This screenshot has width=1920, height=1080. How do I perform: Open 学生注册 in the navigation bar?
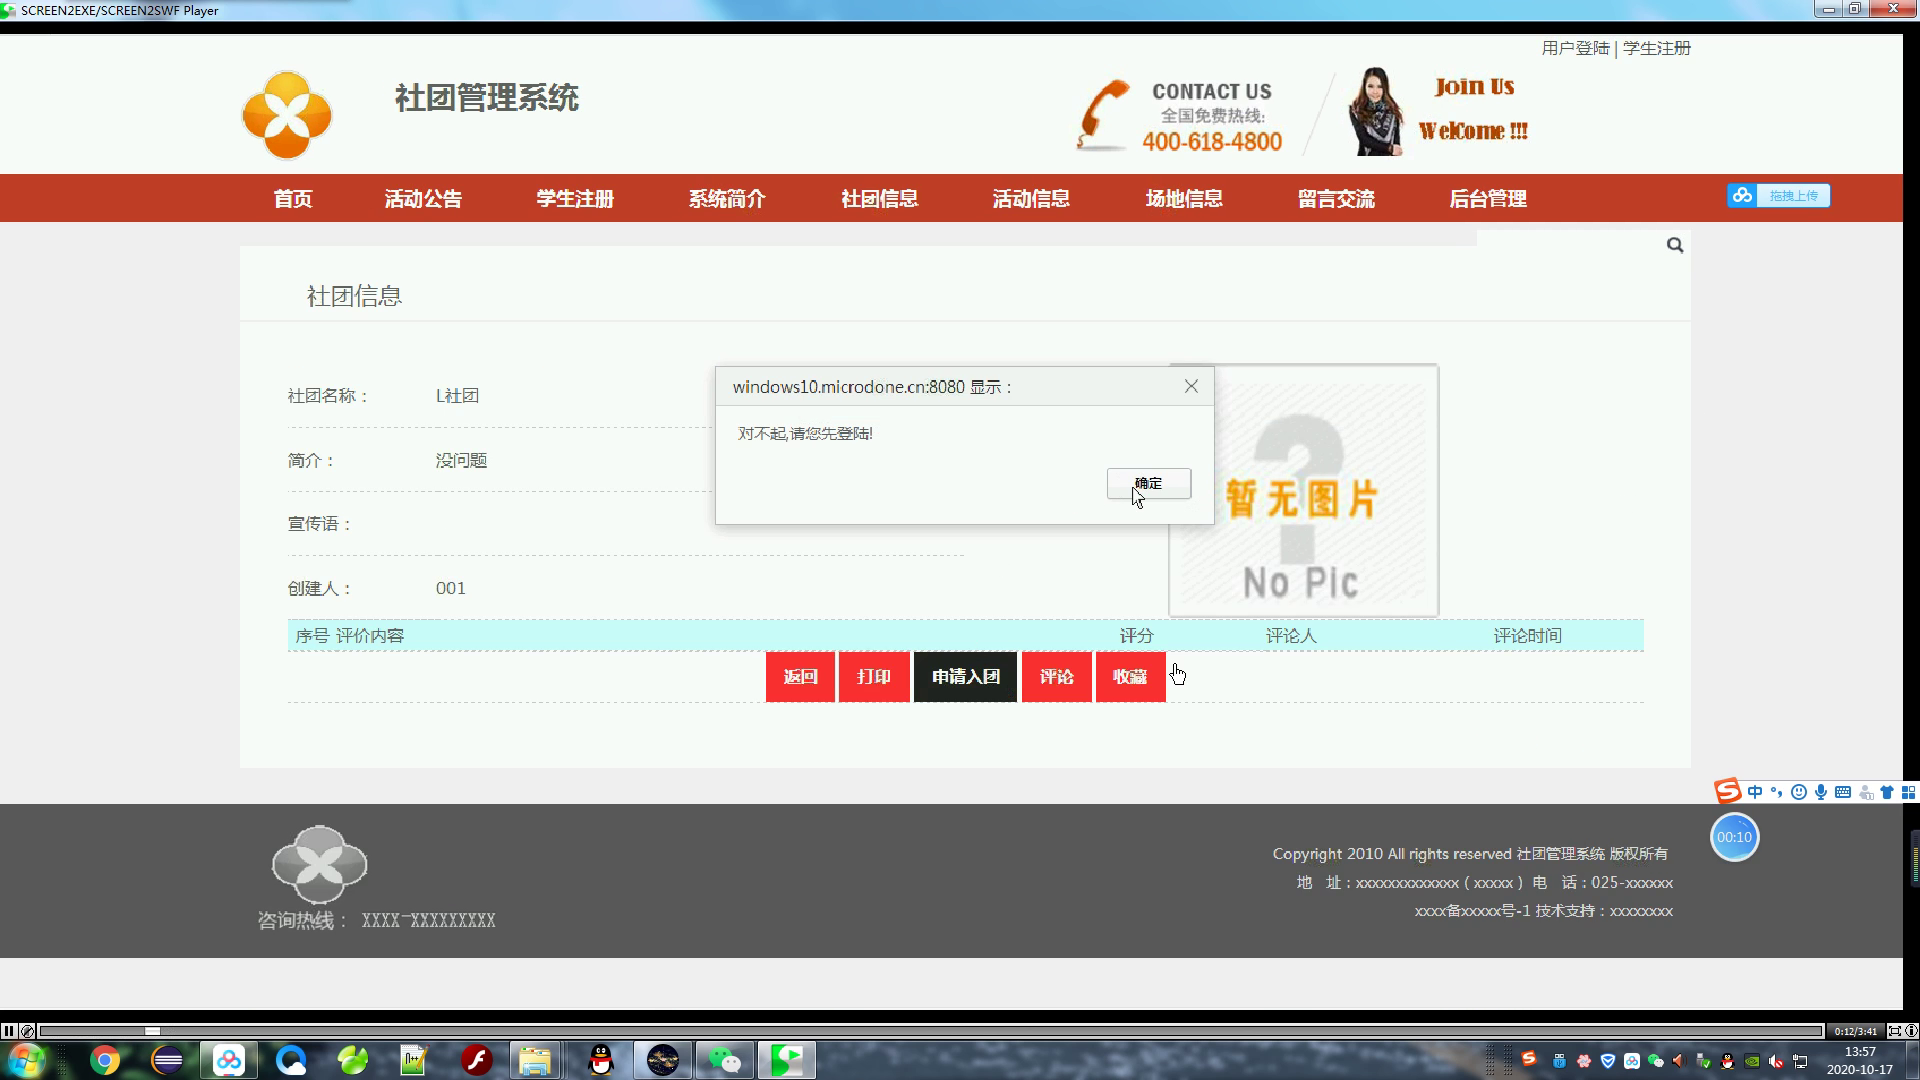tap(575, 198)
